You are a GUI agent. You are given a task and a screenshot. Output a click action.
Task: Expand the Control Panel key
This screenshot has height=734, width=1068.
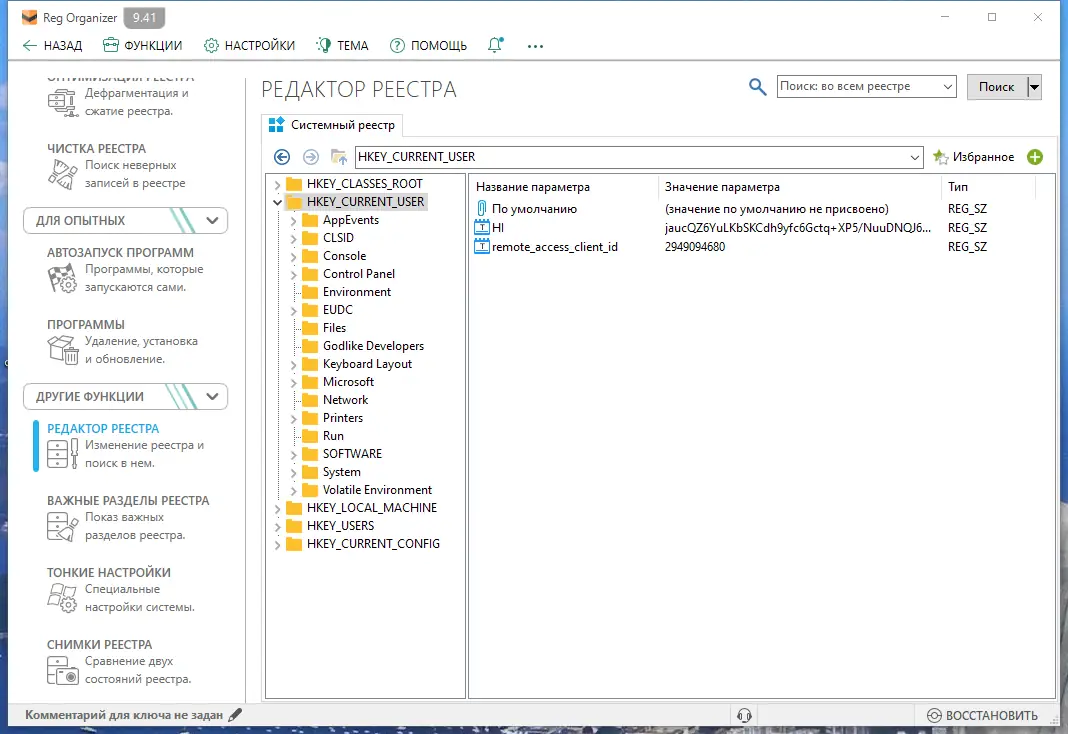[x=294, y=274]
